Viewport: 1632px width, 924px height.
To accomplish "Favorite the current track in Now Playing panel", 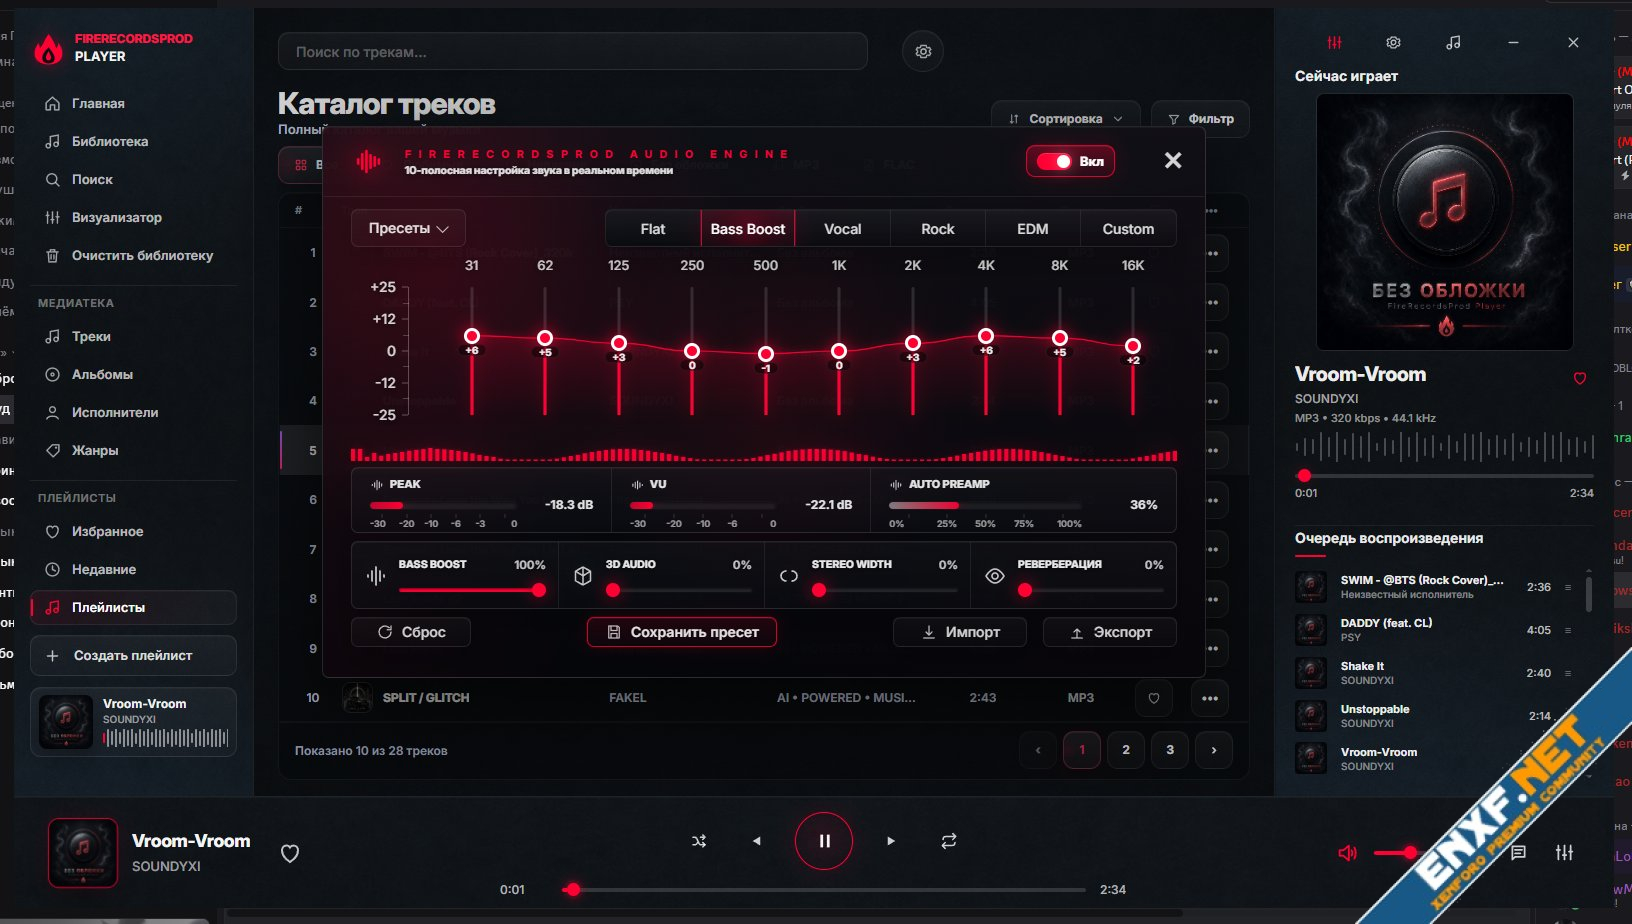I will click(1580, 378).
